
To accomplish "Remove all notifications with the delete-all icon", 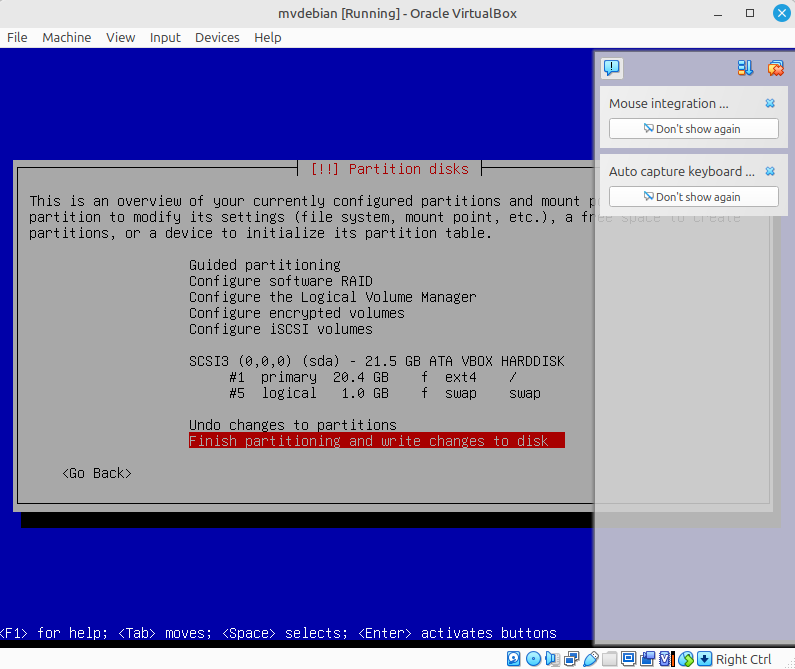I will pos(775,68).
